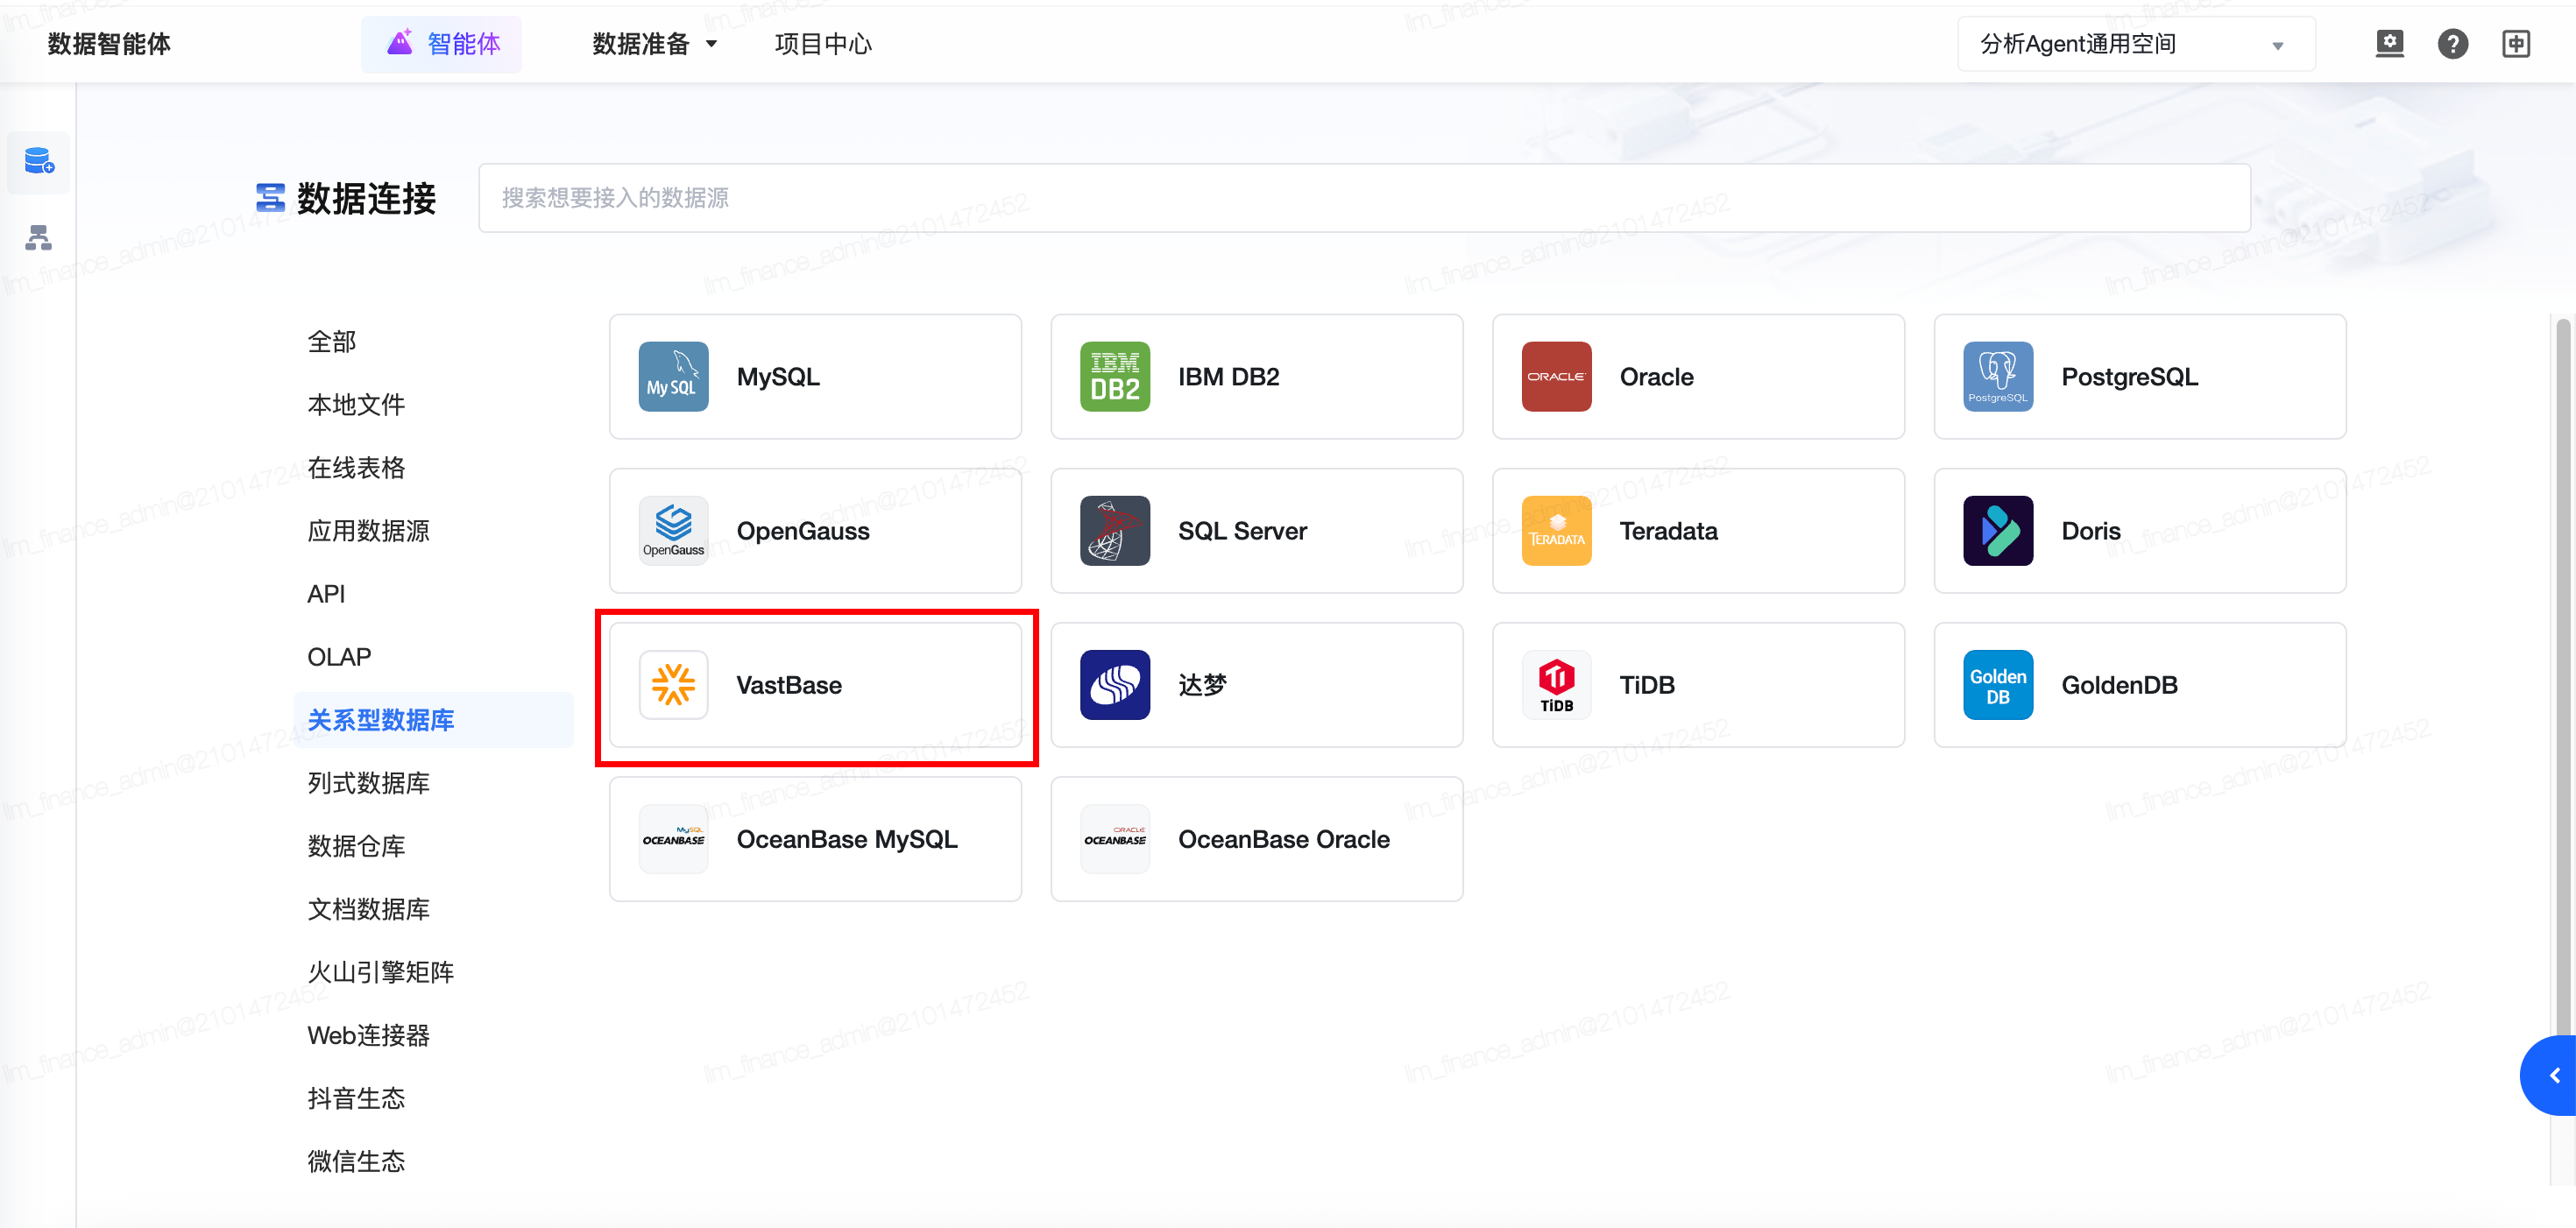The image size is (2576, 1228).
Task: Select the 数据仓库 category
Action: [356, 846]
